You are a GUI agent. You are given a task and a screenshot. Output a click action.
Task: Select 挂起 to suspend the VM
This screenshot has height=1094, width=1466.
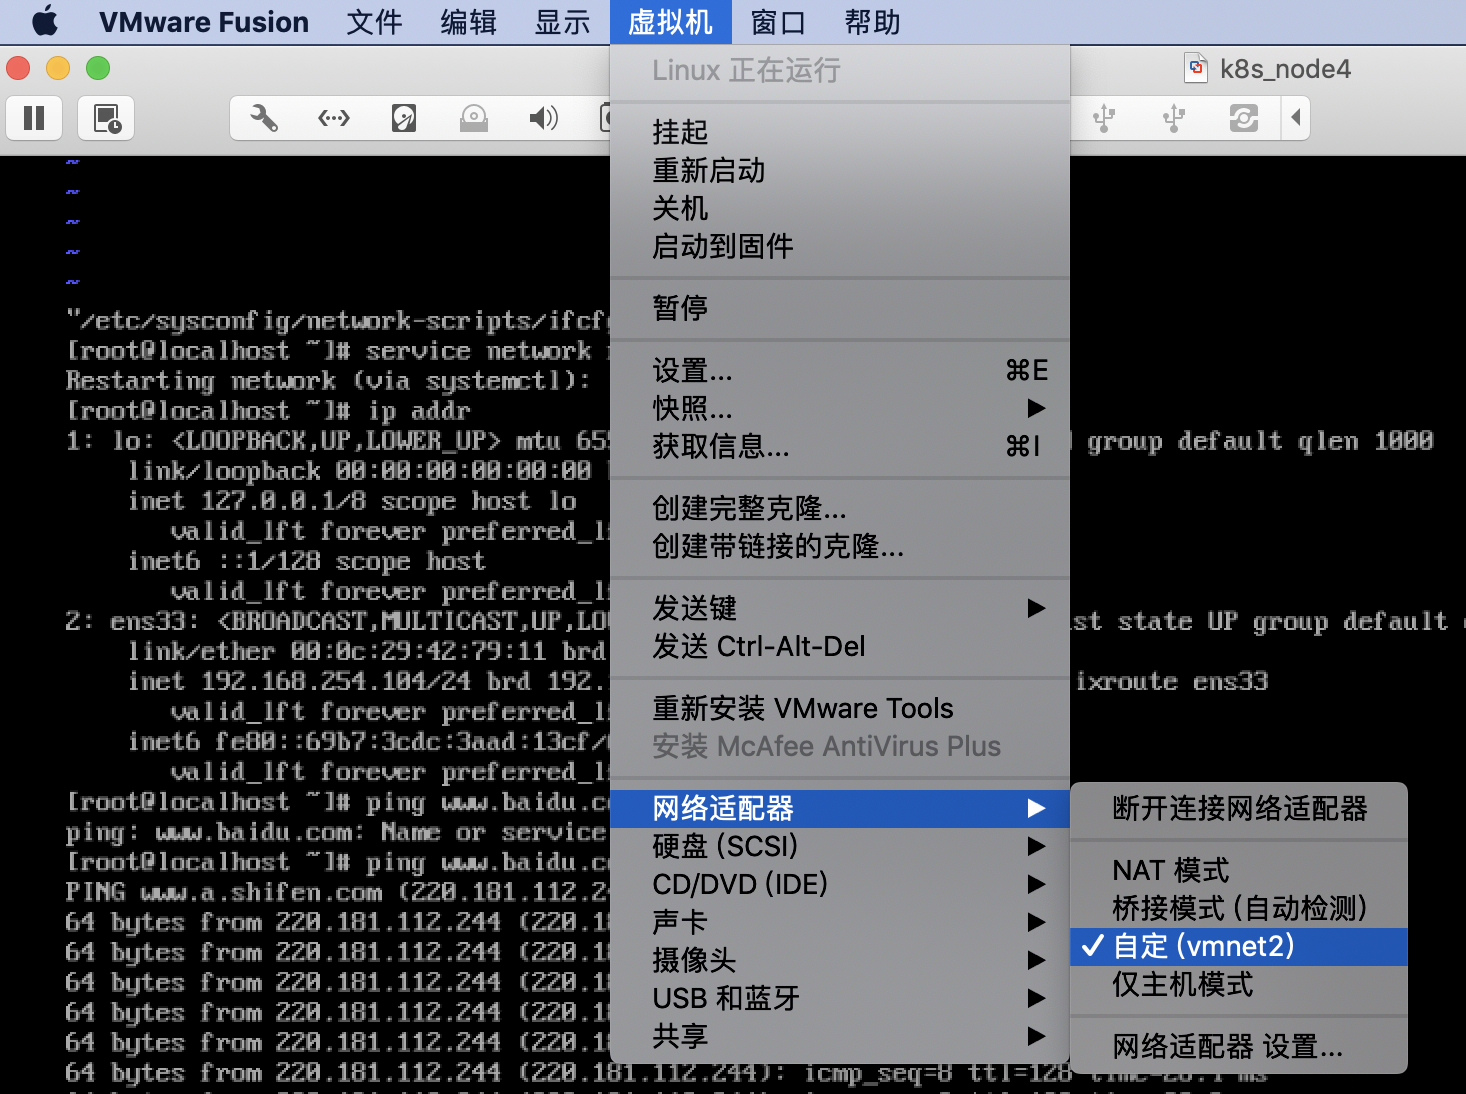[x=840, y=132]
